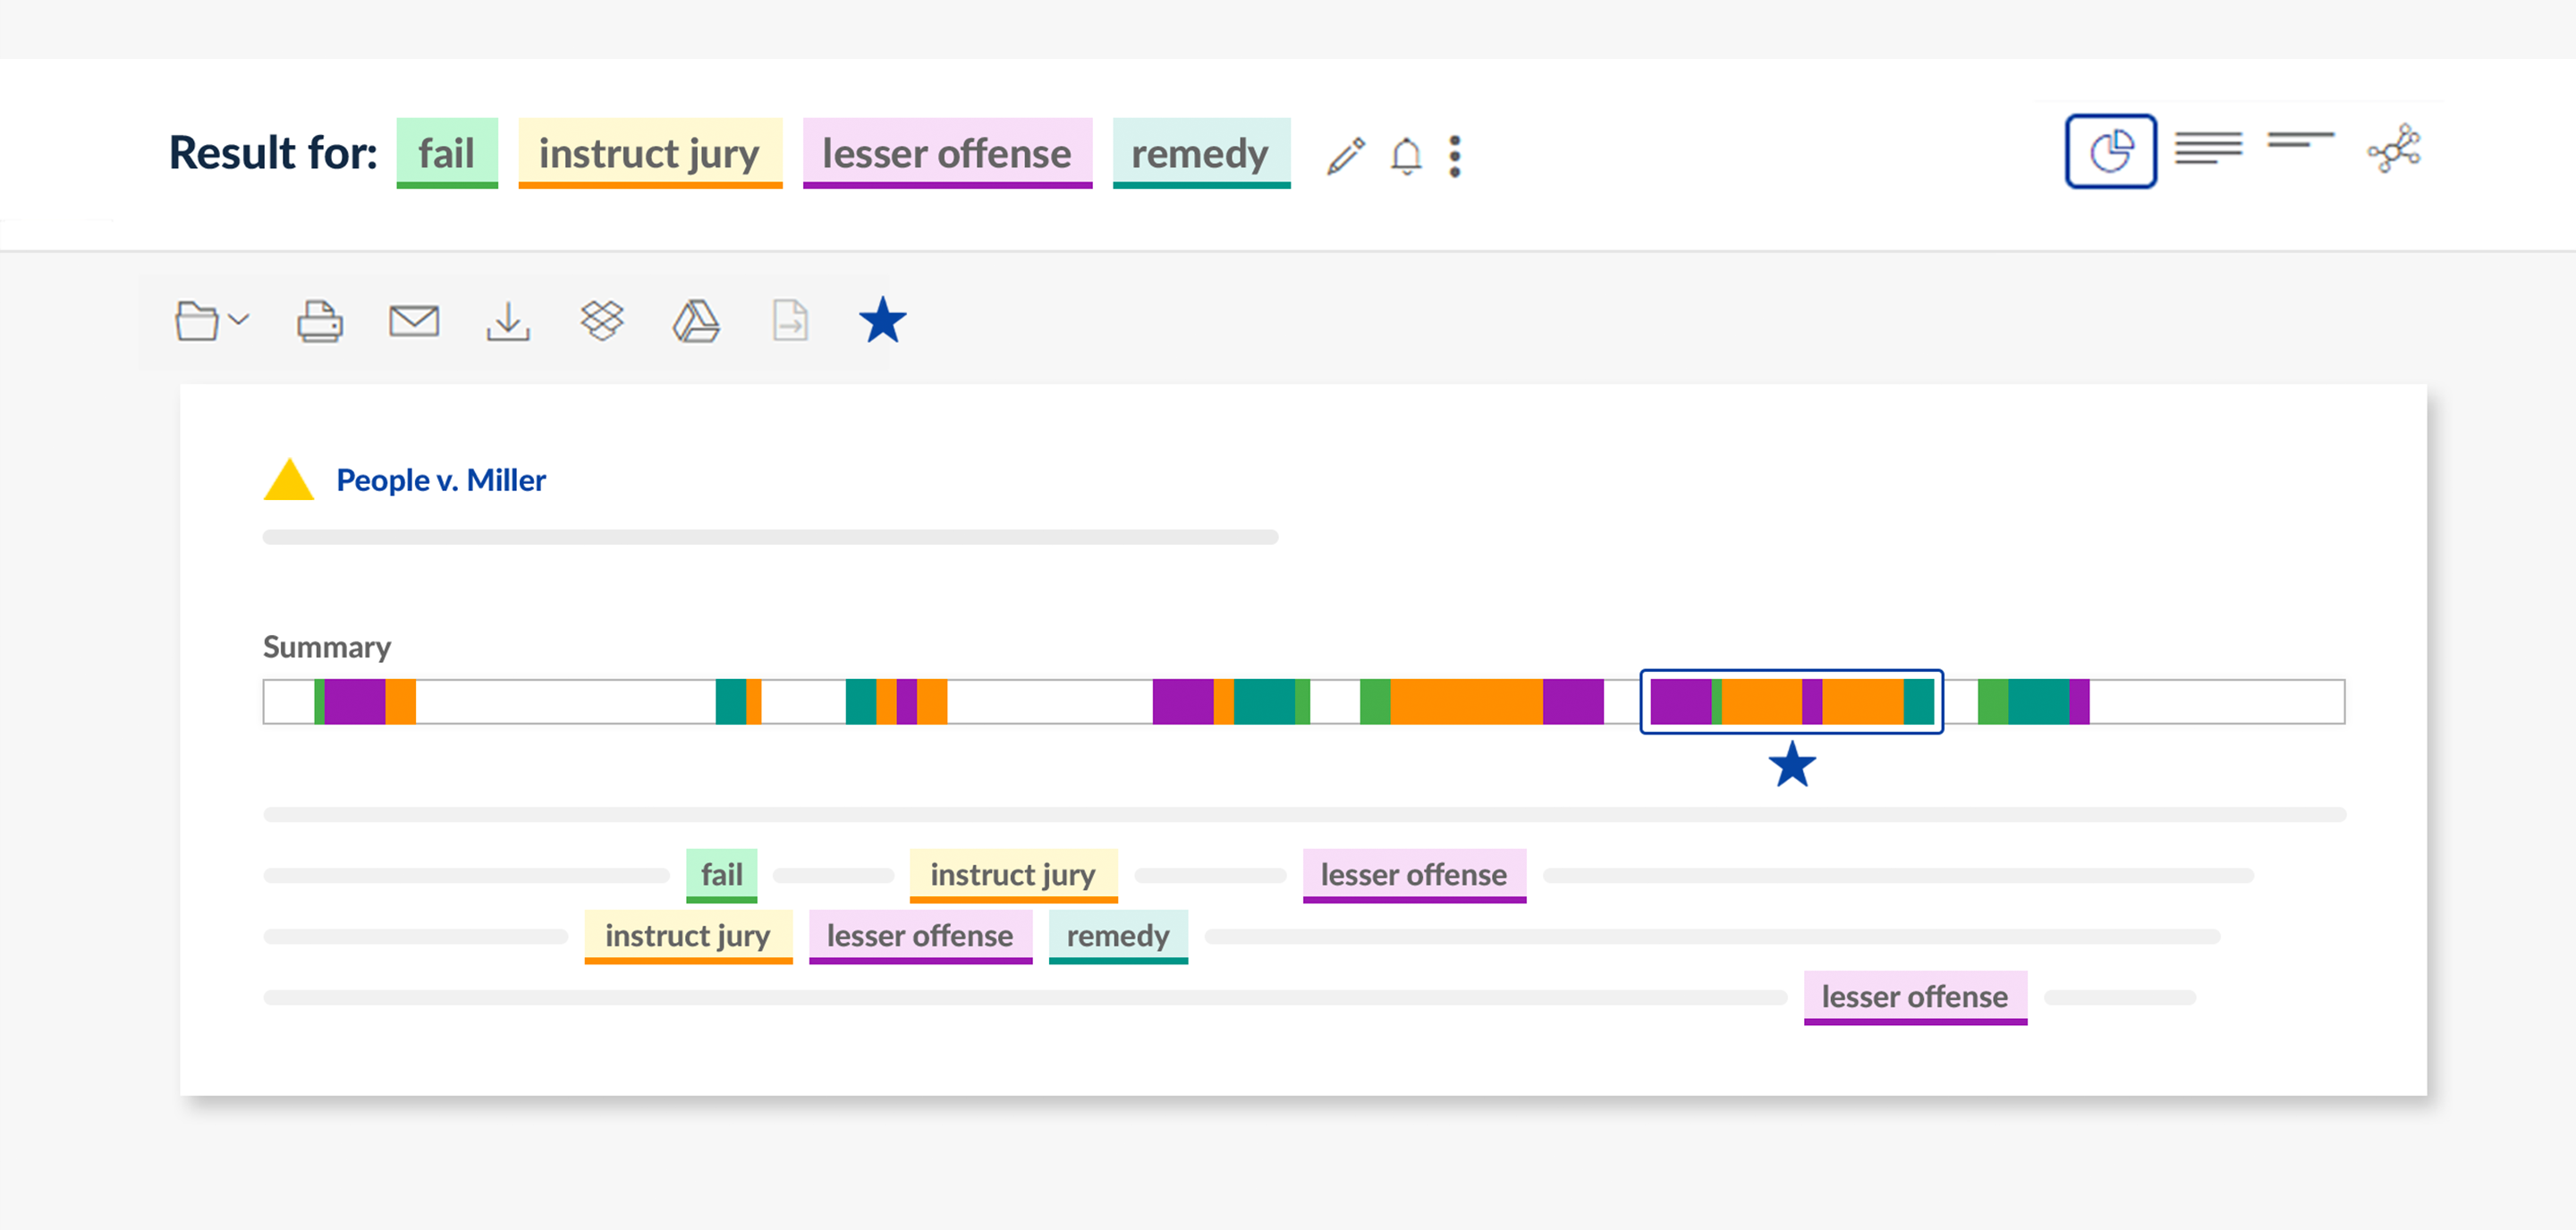The height and width of the screenshot is (1230, 2576).
Task: Open the network graph view icon
Action: coord(2394,149)
